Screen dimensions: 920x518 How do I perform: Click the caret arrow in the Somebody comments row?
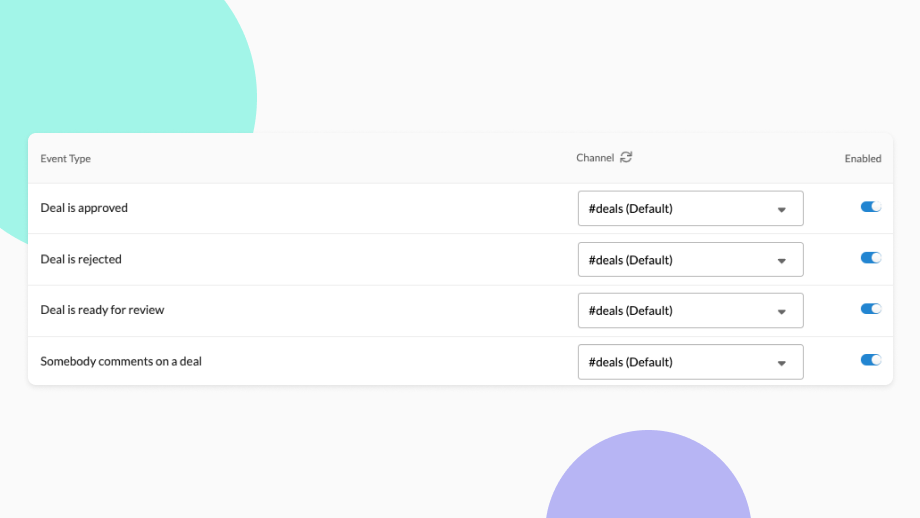[x=782, y=363]
